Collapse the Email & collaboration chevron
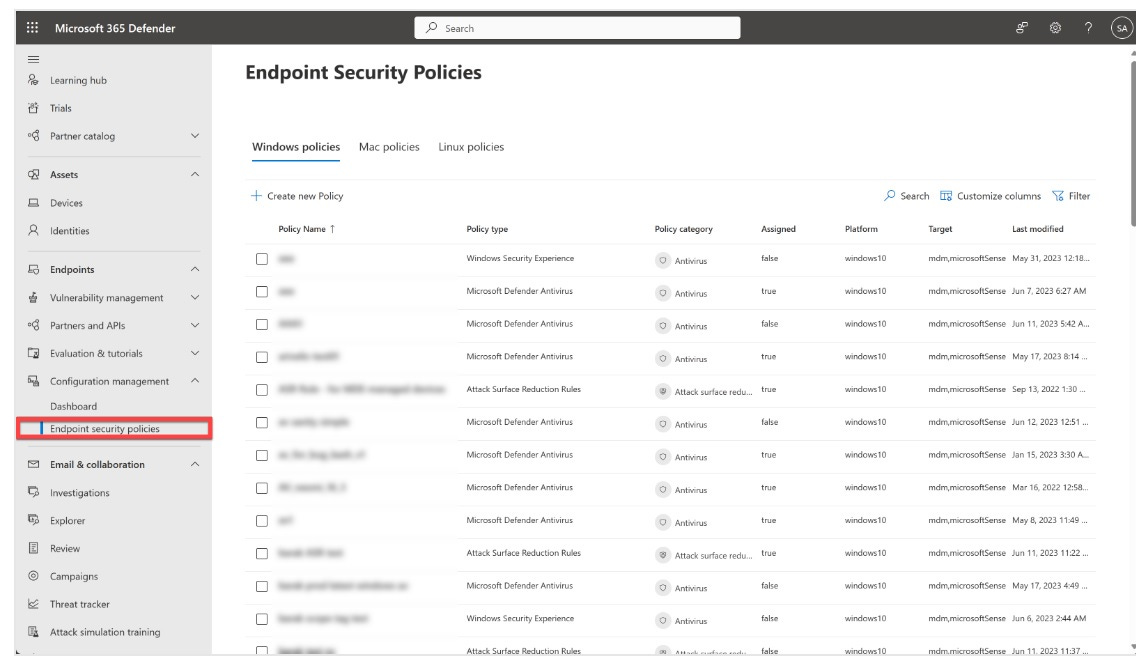This screenshot has height=658, width=1136. (x=195, y=465)
